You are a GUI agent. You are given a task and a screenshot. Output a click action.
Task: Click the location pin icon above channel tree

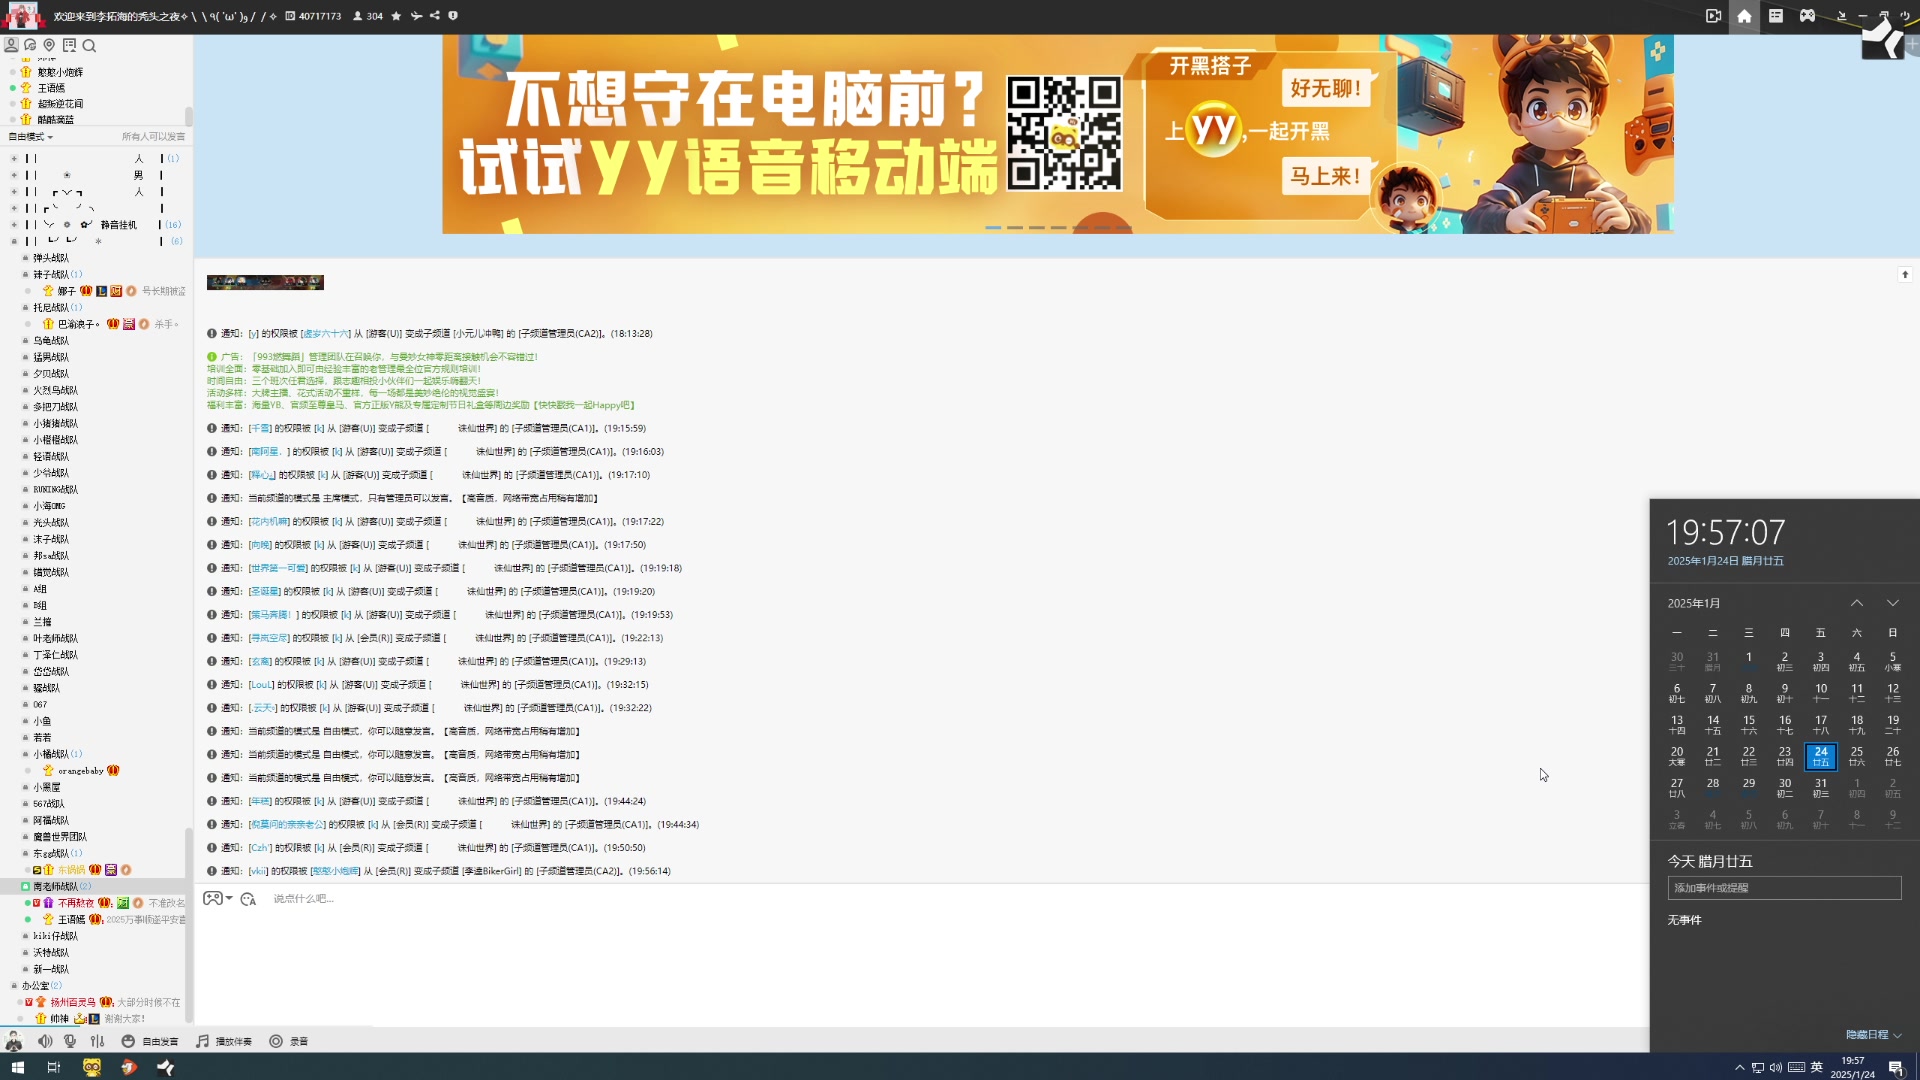[49, 45]
